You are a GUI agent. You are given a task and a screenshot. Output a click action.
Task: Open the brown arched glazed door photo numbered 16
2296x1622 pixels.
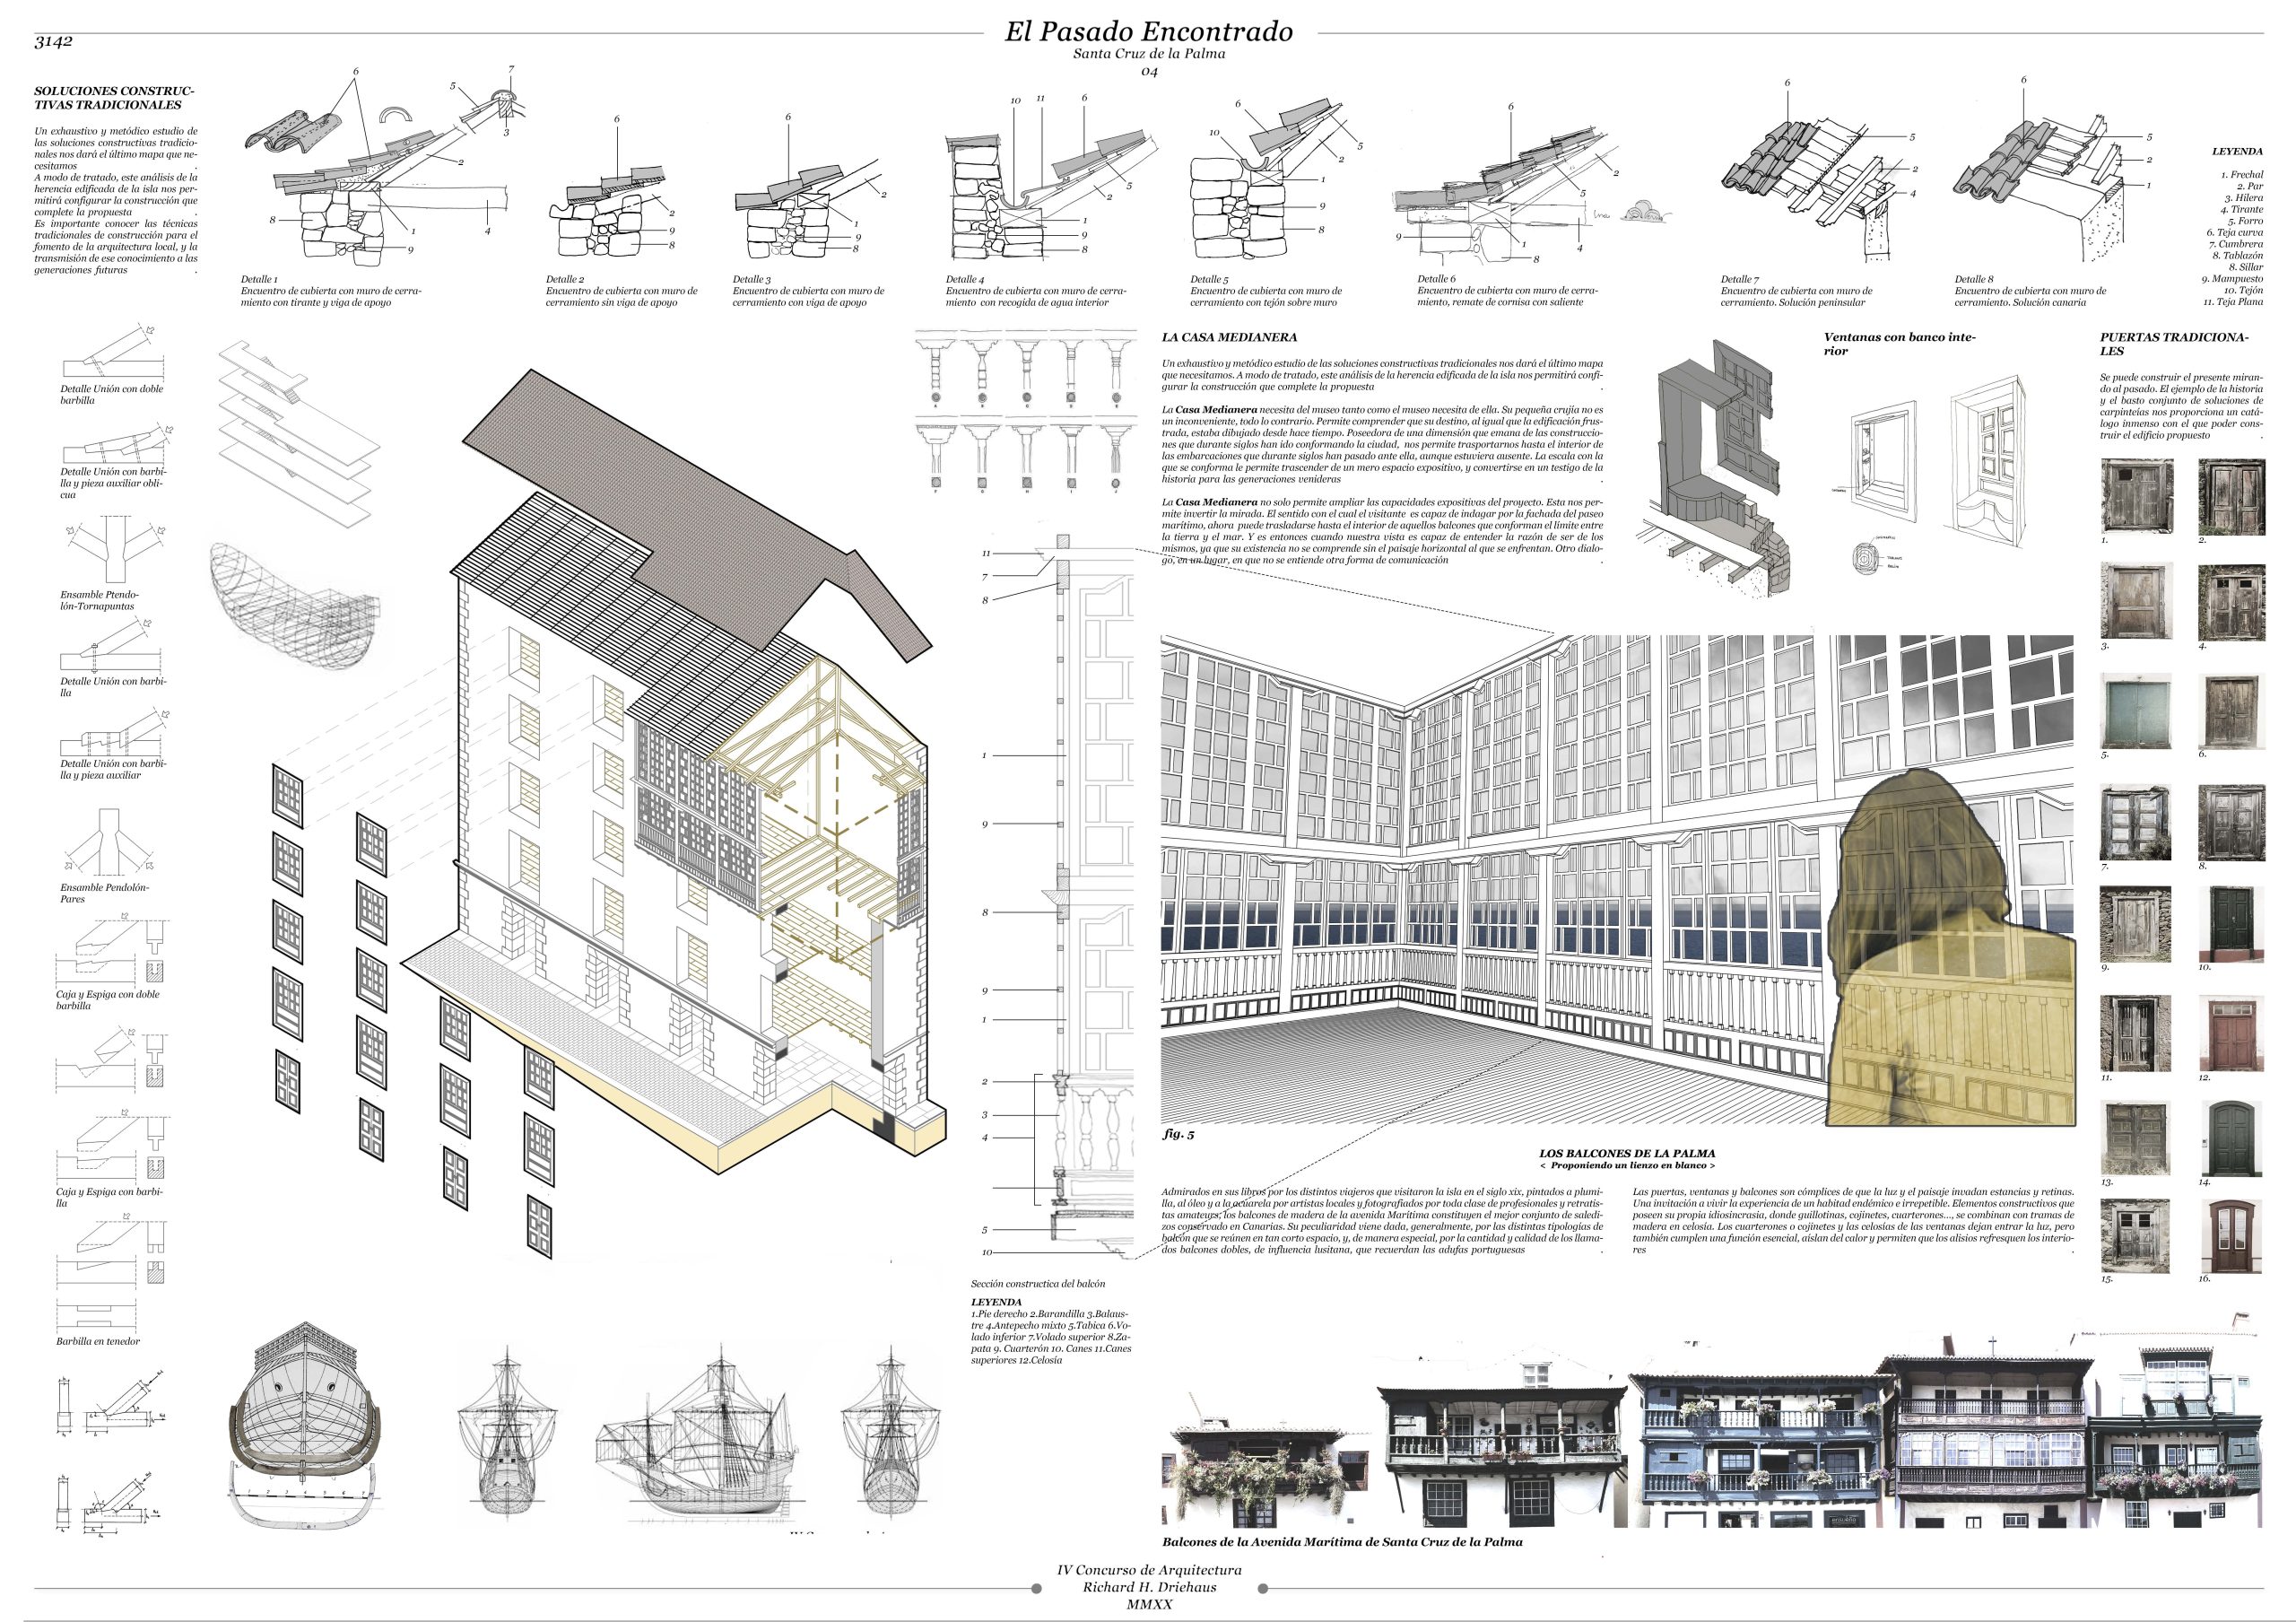2231,1235
